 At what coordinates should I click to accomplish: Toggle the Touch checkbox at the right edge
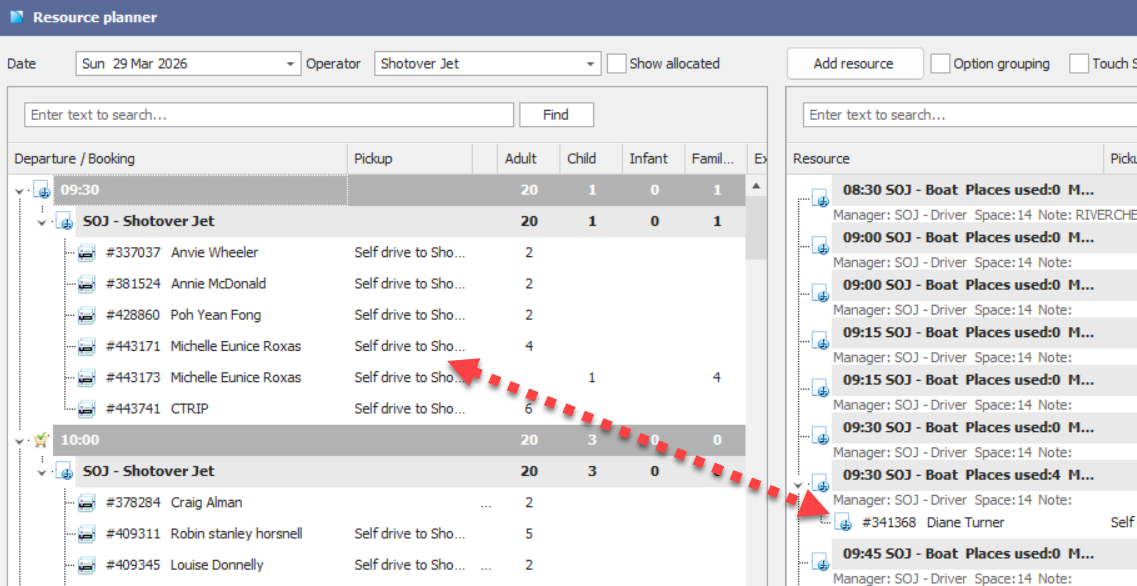click(1079, 64)
